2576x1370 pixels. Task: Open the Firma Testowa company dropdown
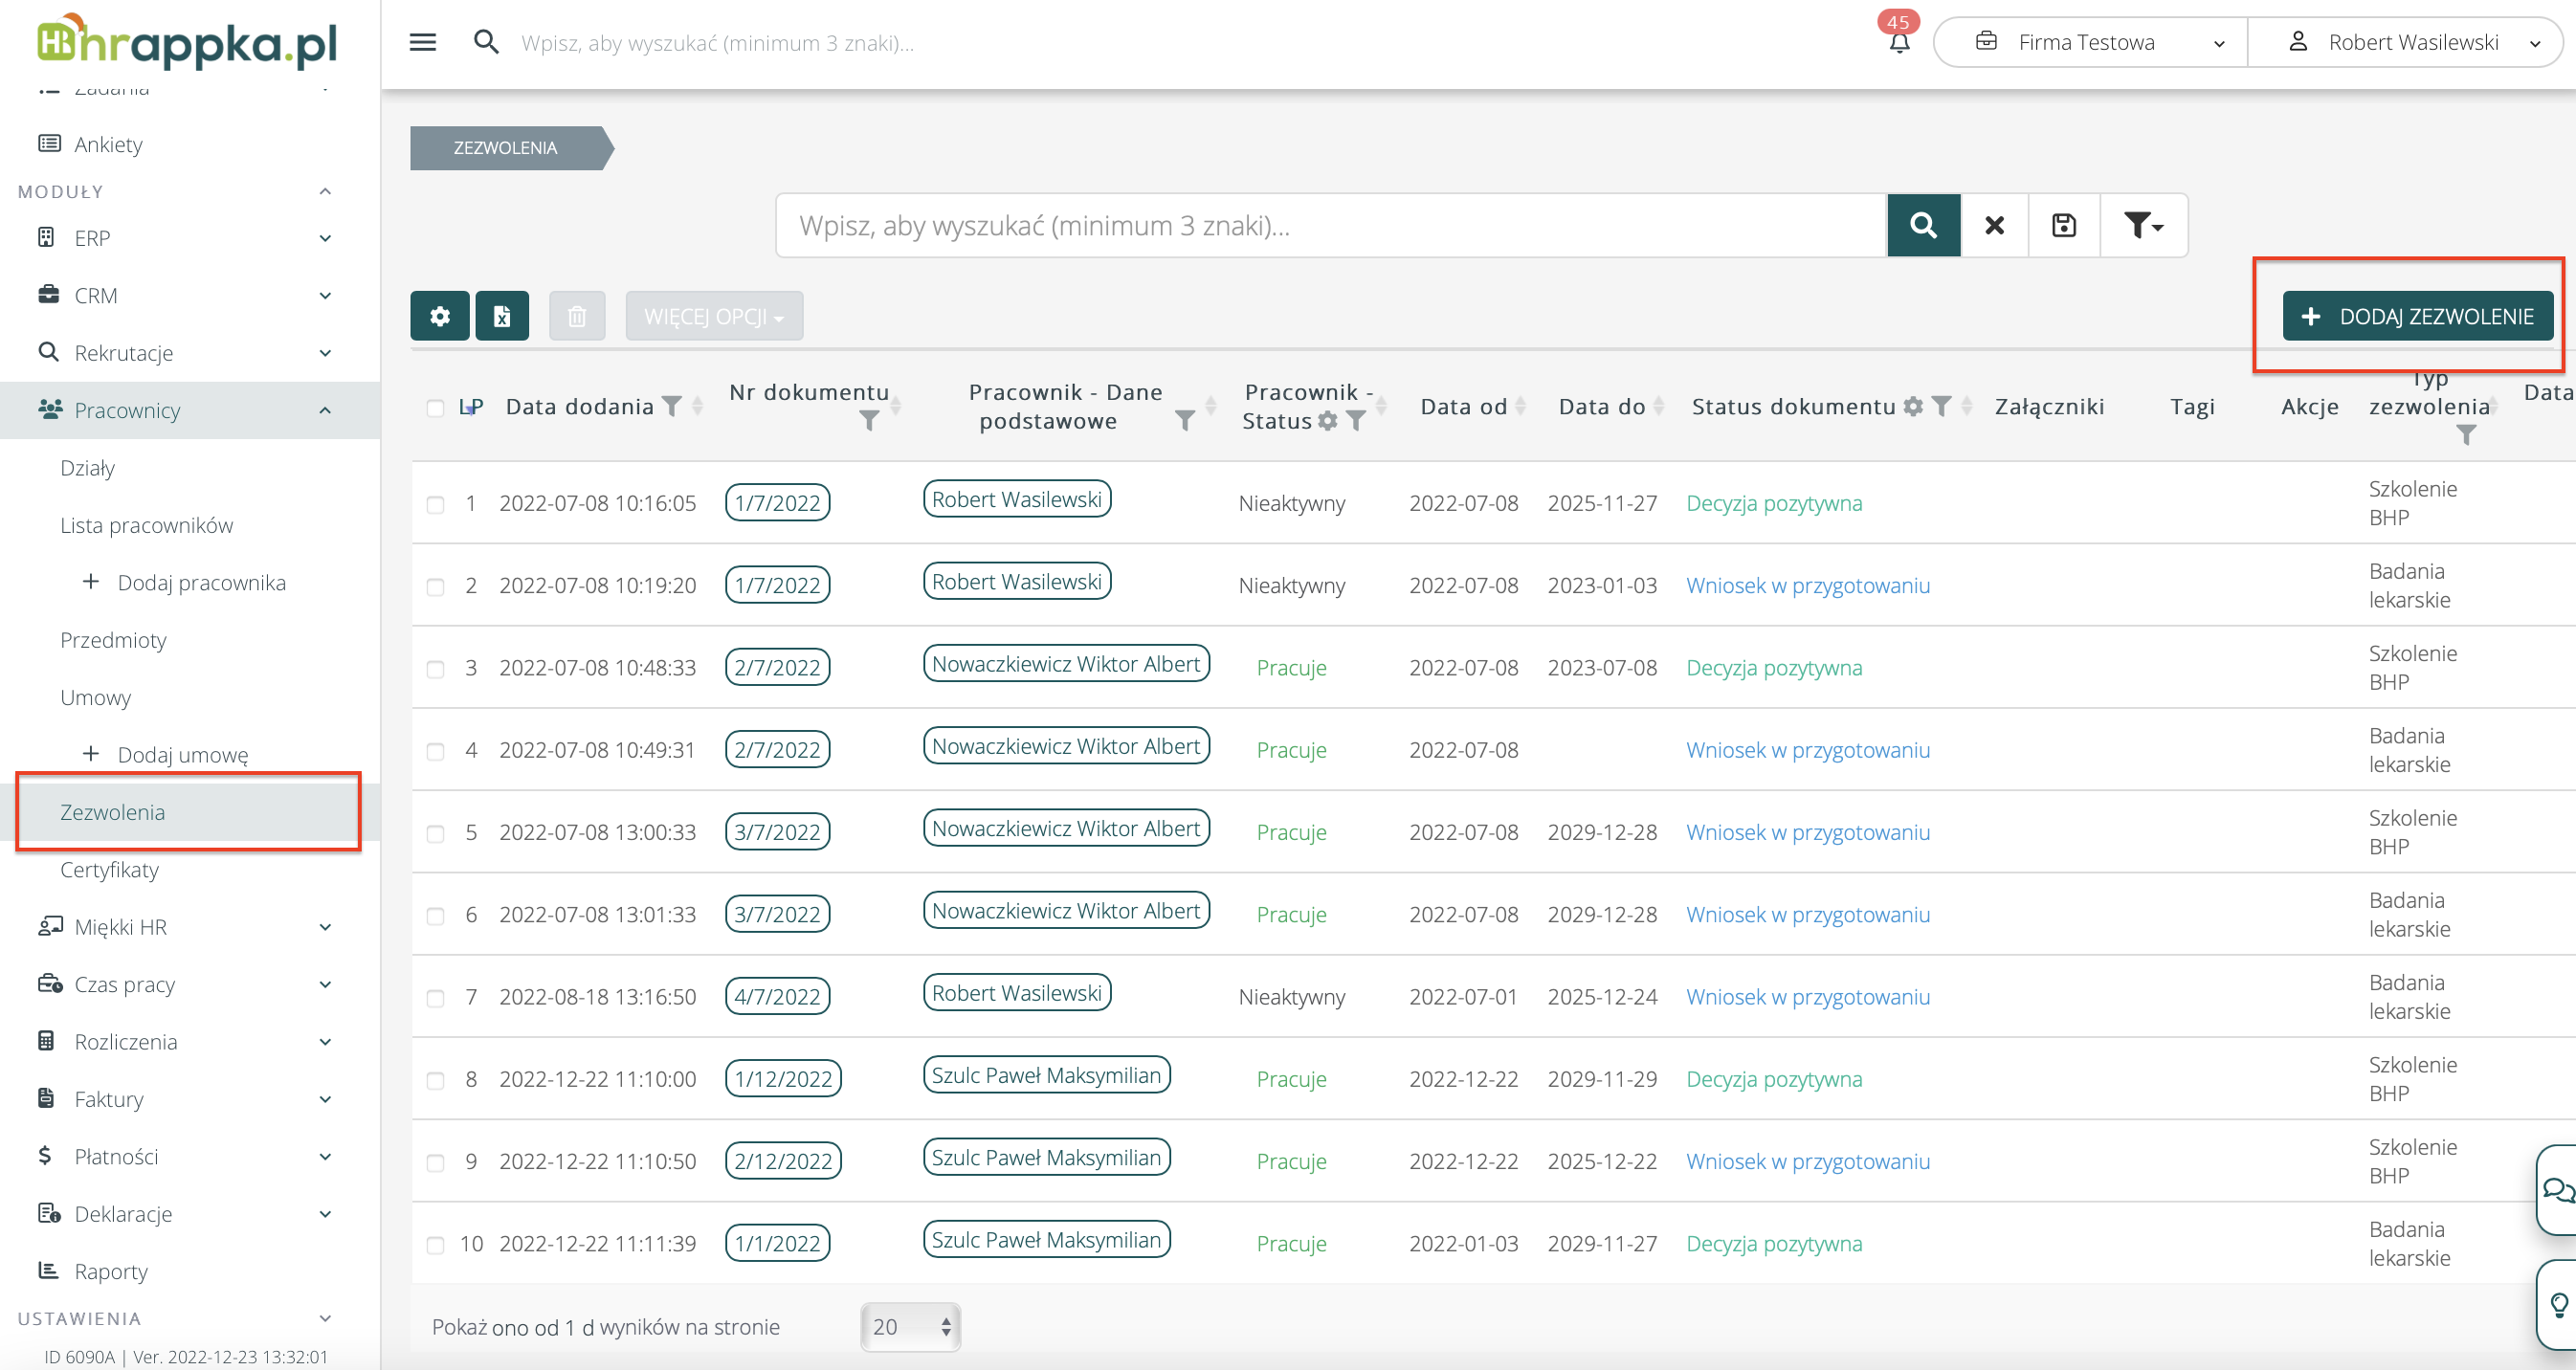point(2089,42)
